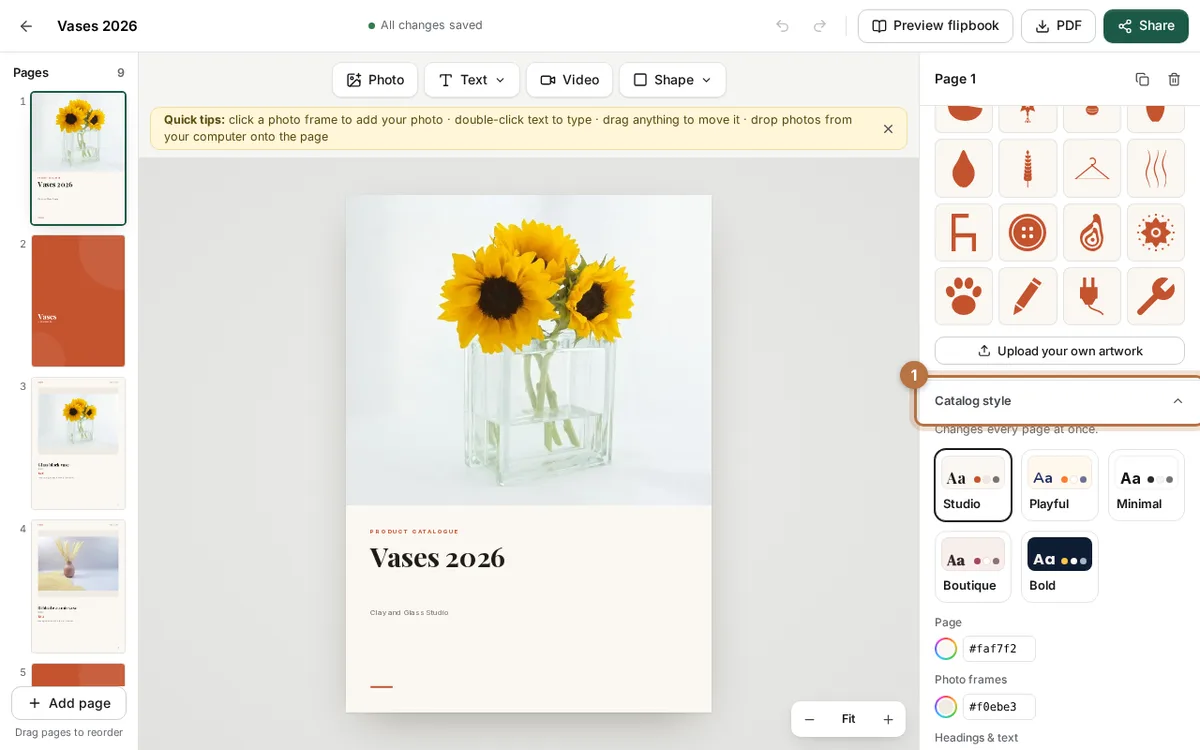Insert the water drop artwork
Viewport: 1200px width, 750px height.
pos(964,168)
